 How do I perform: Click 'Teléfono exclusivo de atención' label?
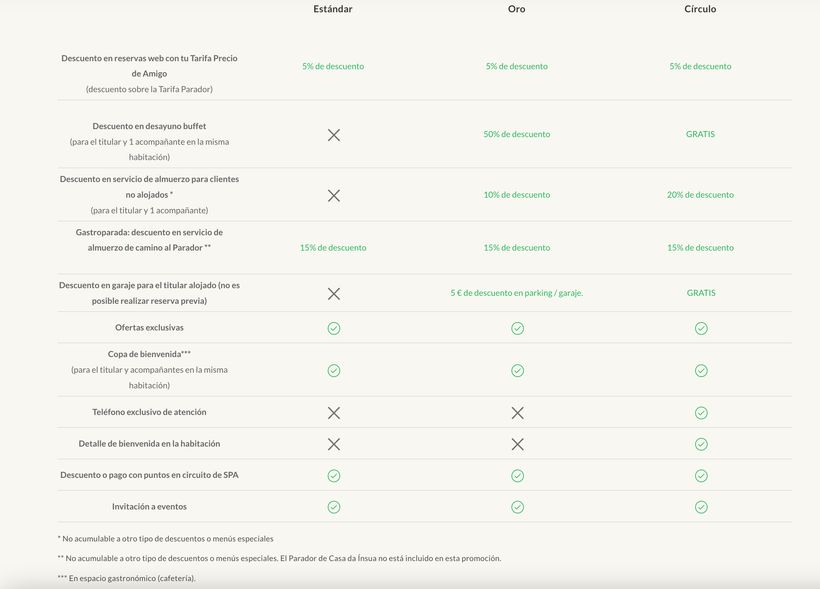149,412
